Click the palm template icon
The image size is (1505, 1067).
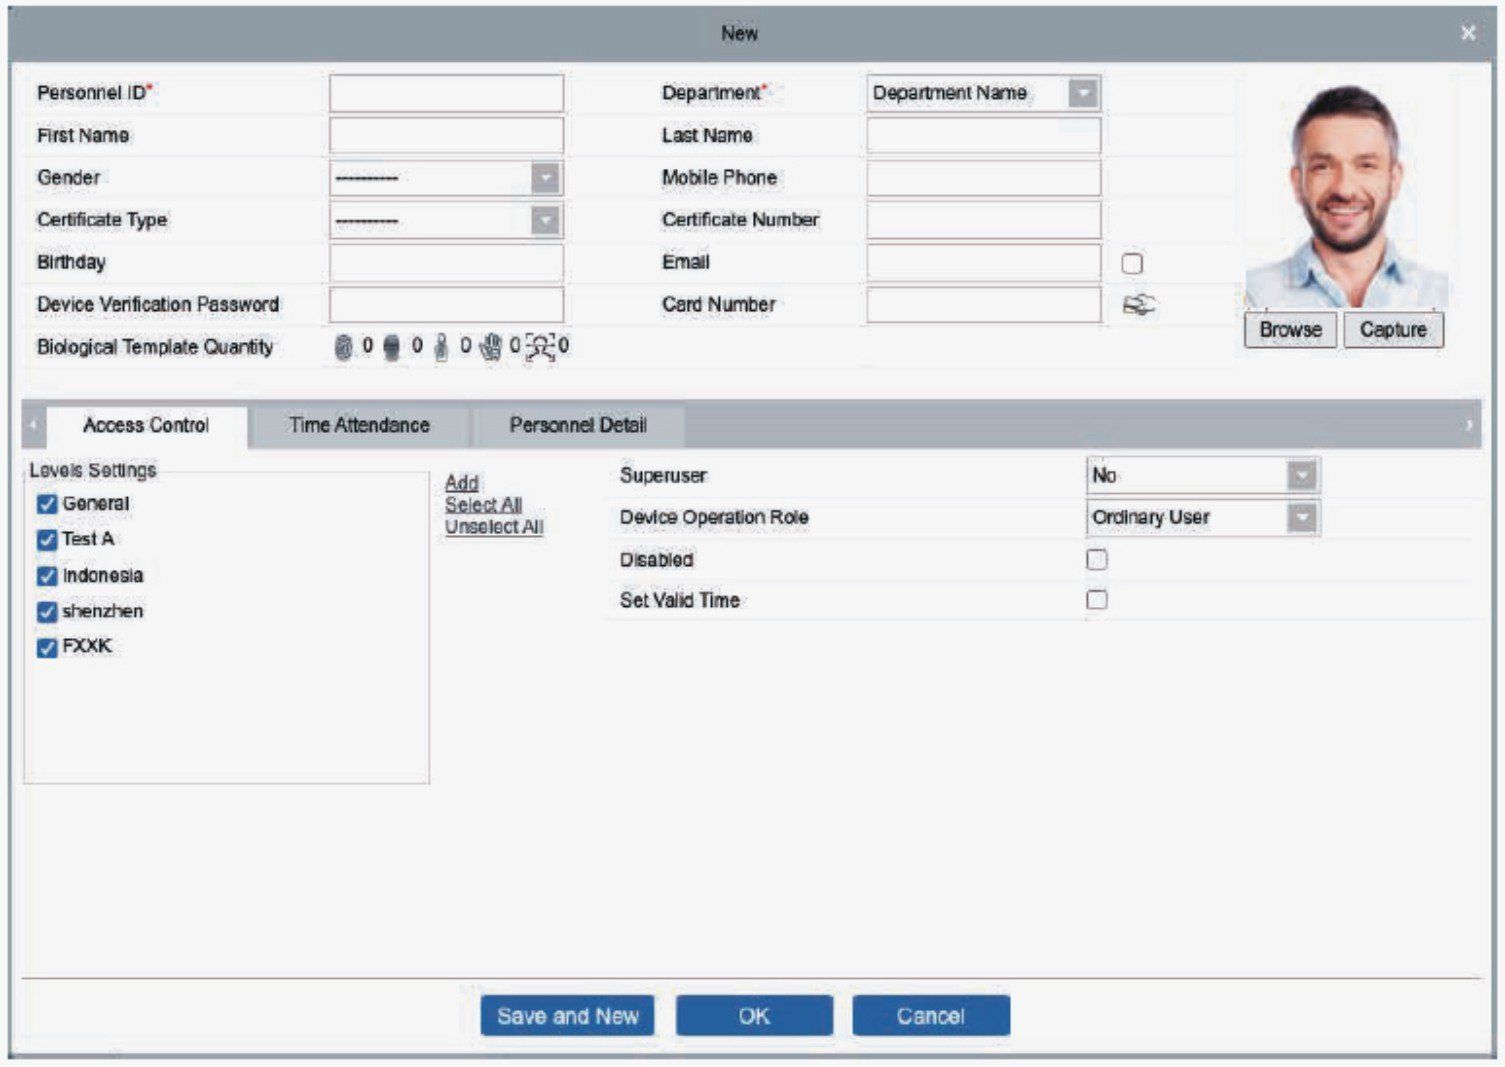click(x=490, y=347)
